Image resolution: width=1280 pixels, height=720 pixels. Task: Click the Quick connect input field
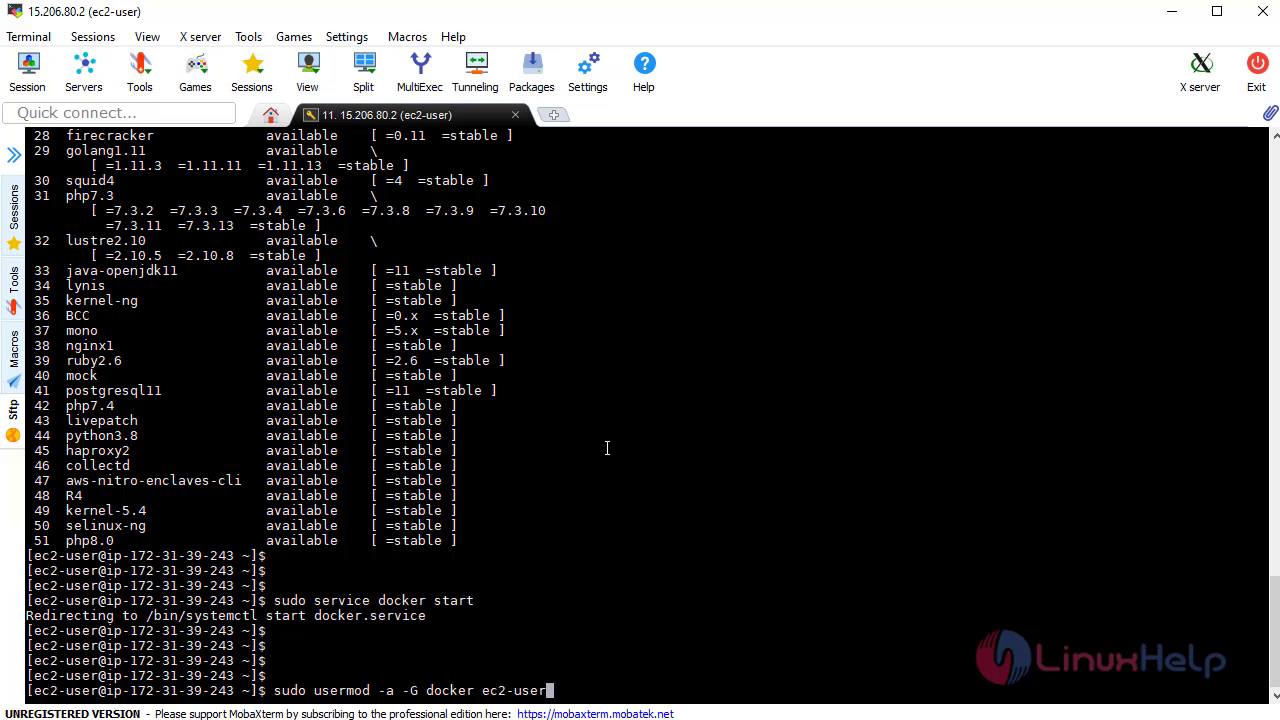(x=120, y=113)
